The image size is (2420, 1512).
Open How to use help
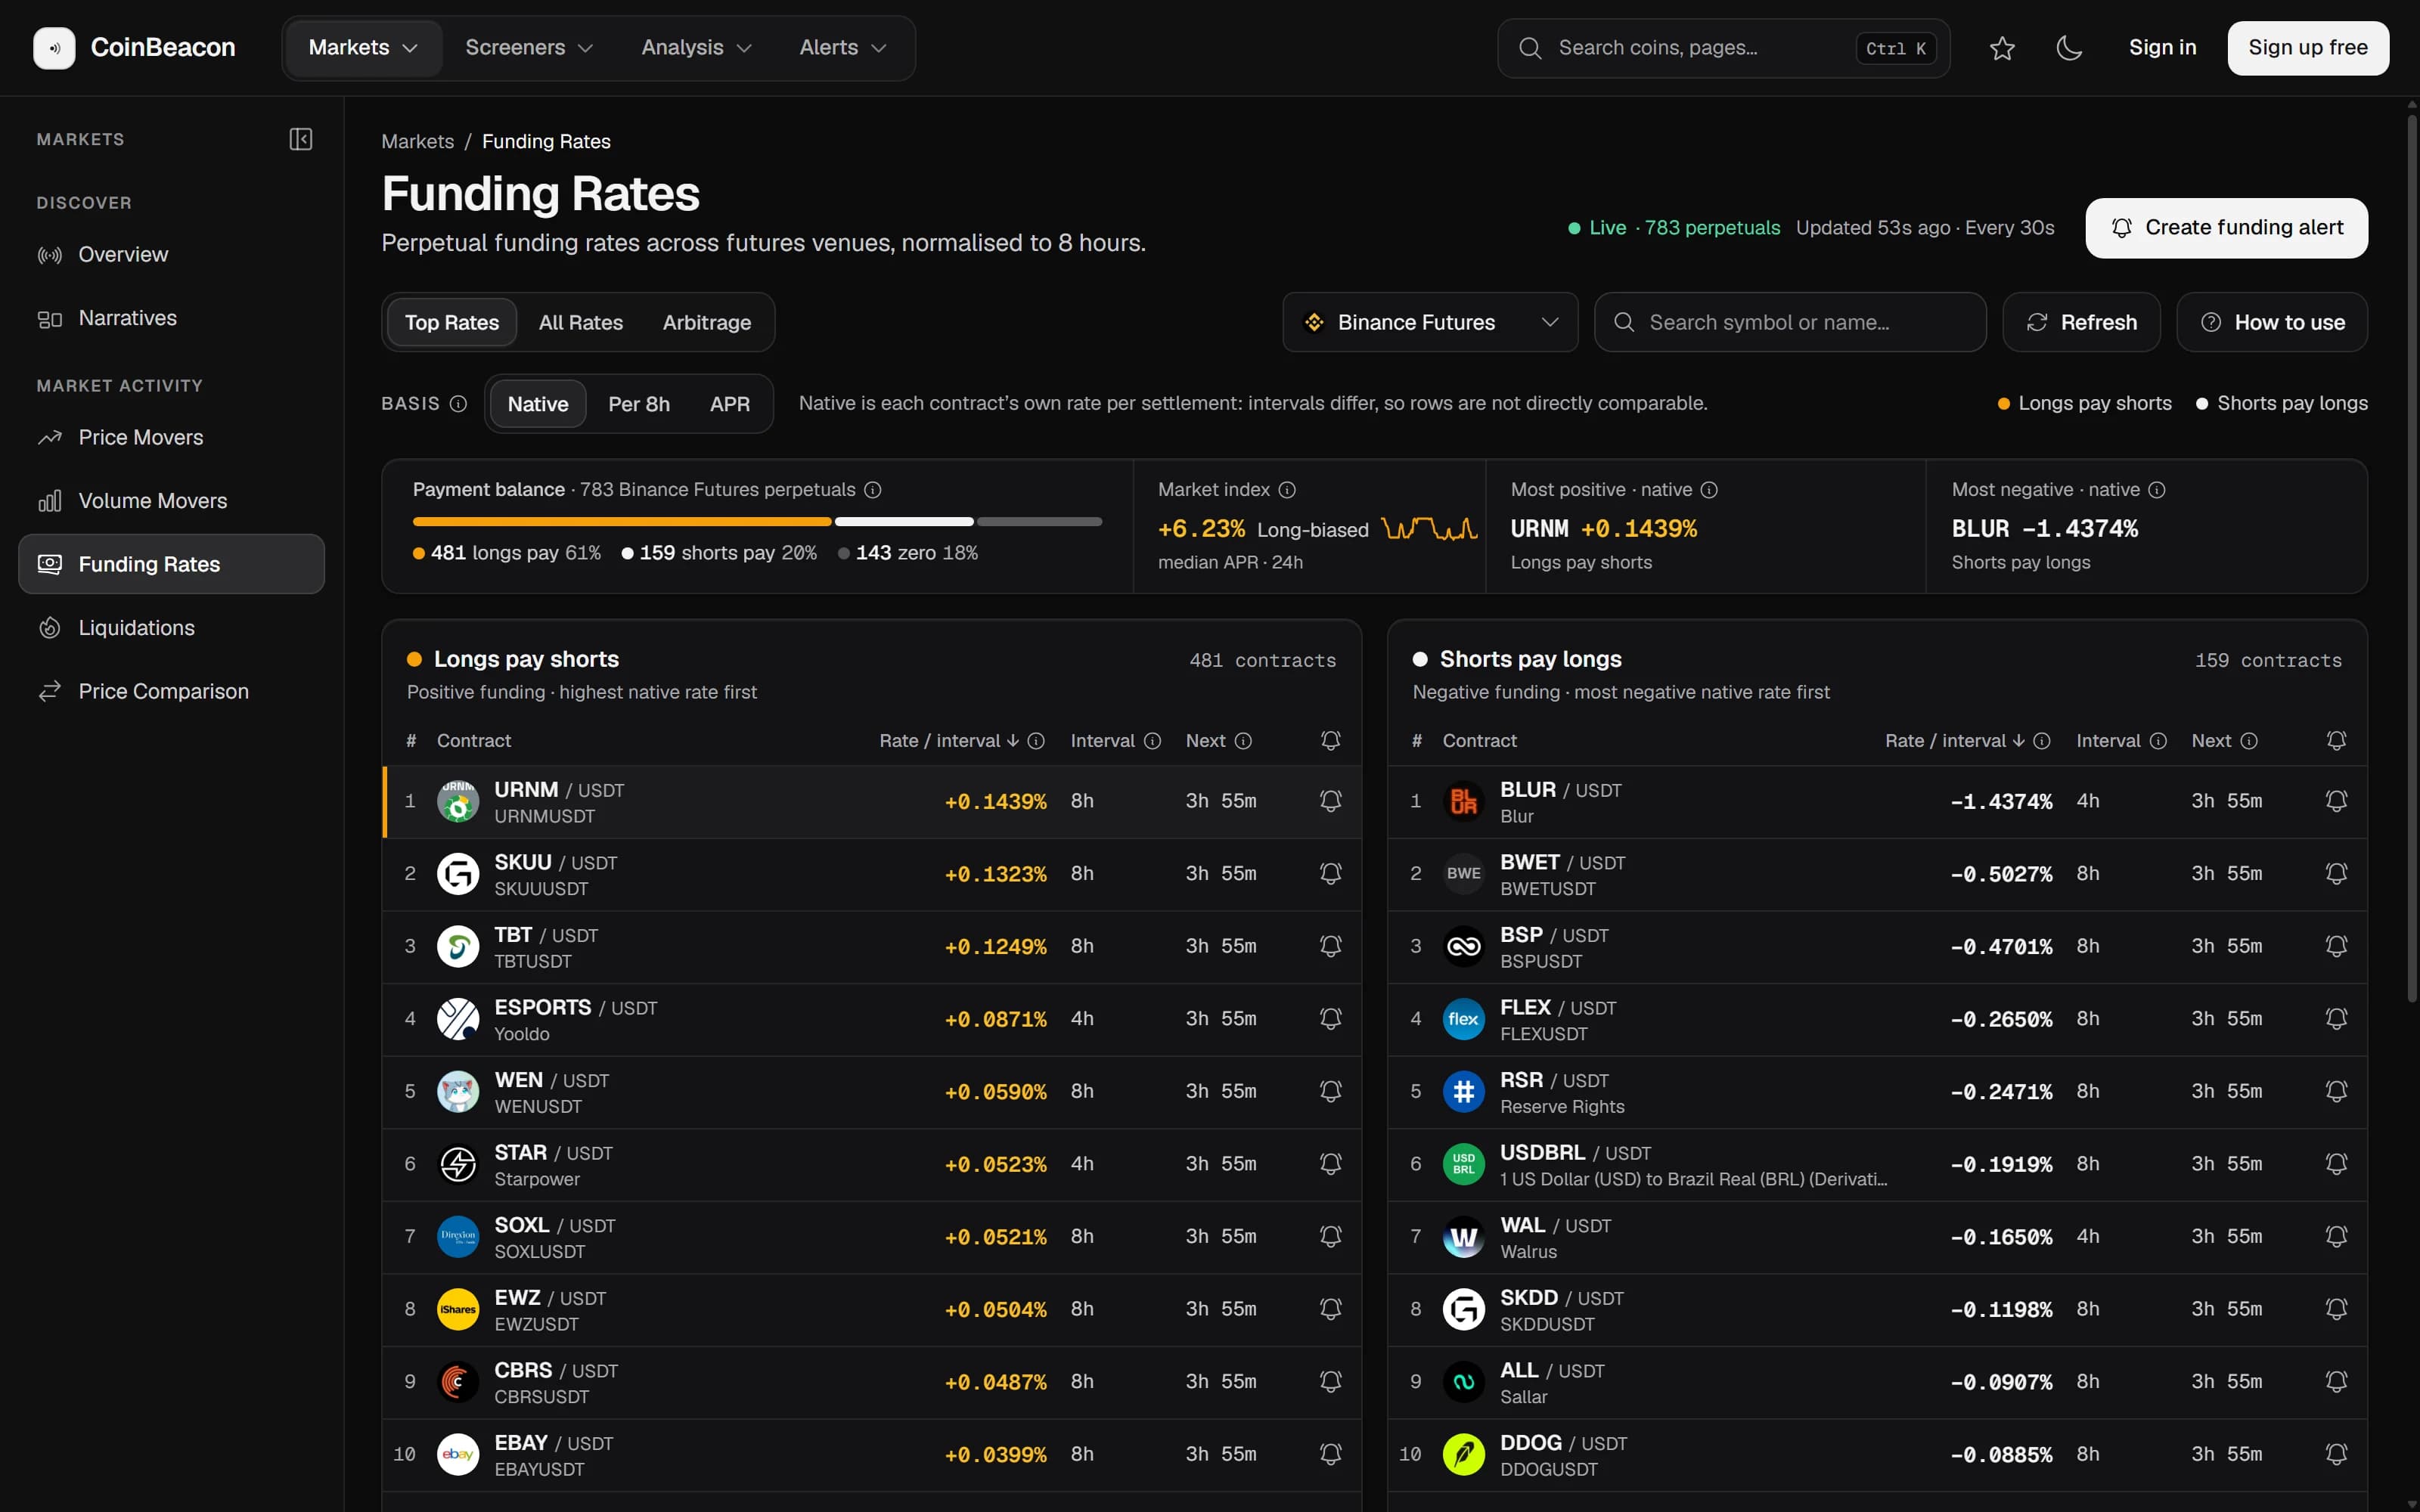pos(2272,322)
